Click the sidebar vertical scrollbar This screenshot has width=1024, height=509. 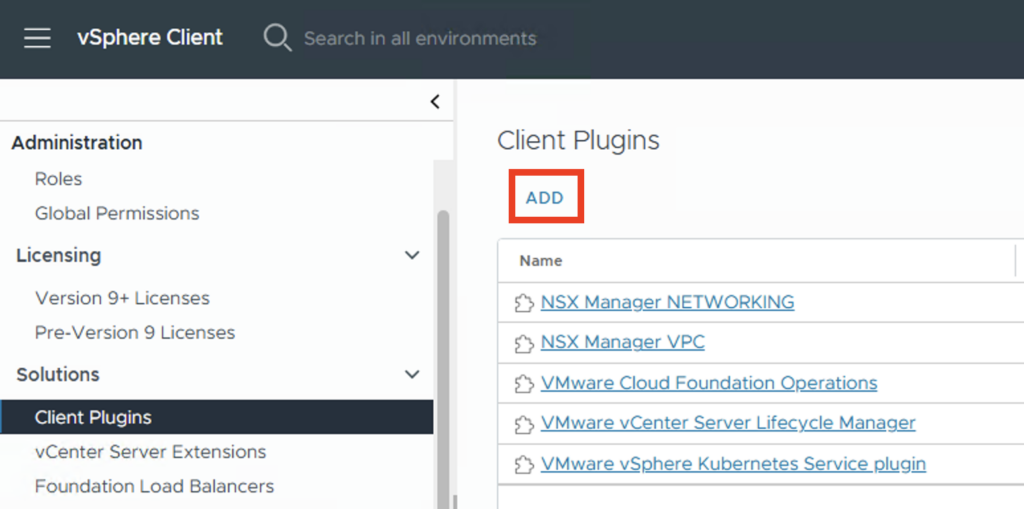click(443, 350)
